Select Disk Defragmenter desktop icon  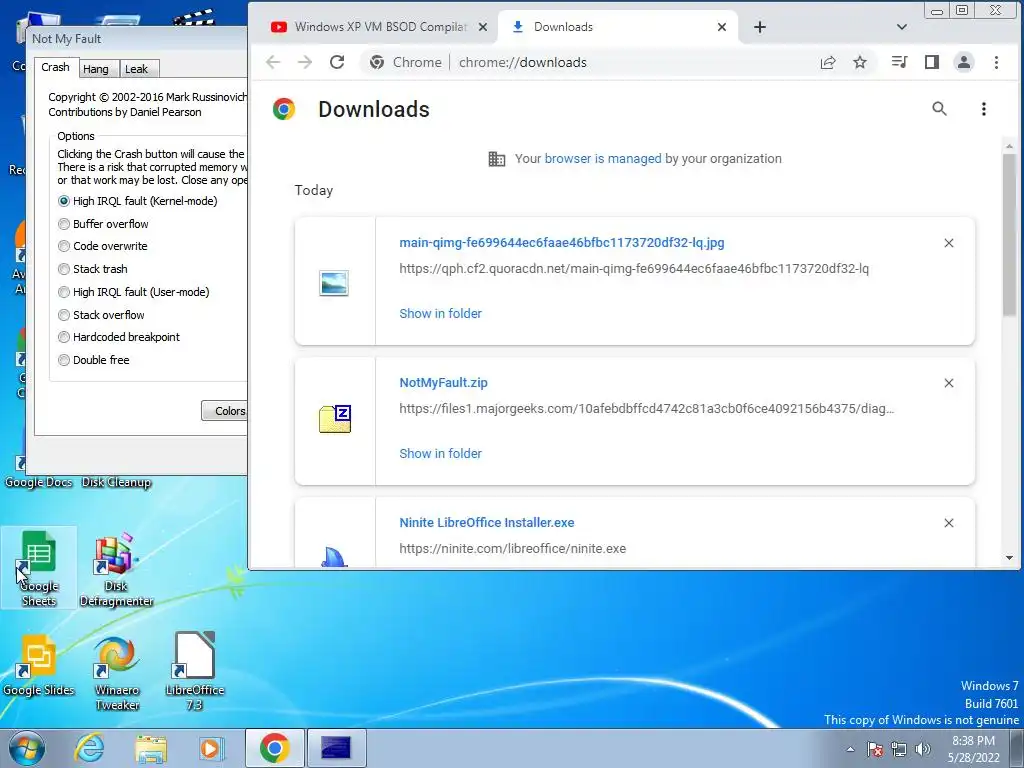click(x=116, y=569)
